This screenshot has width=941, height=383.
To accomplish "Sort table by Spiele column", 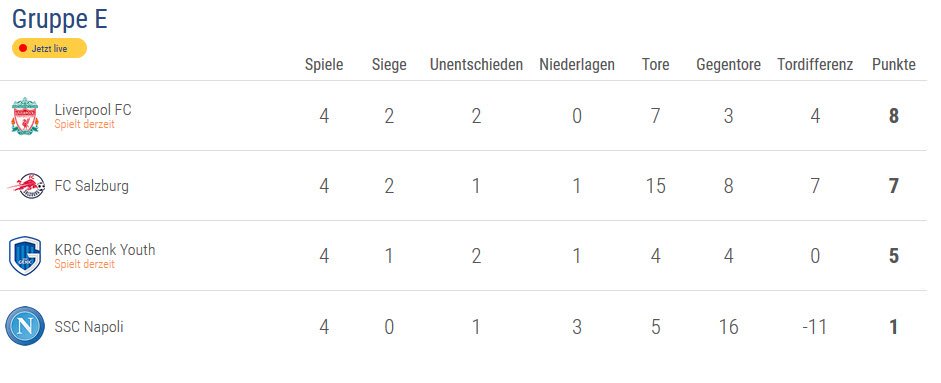I will tap(324, 65).
